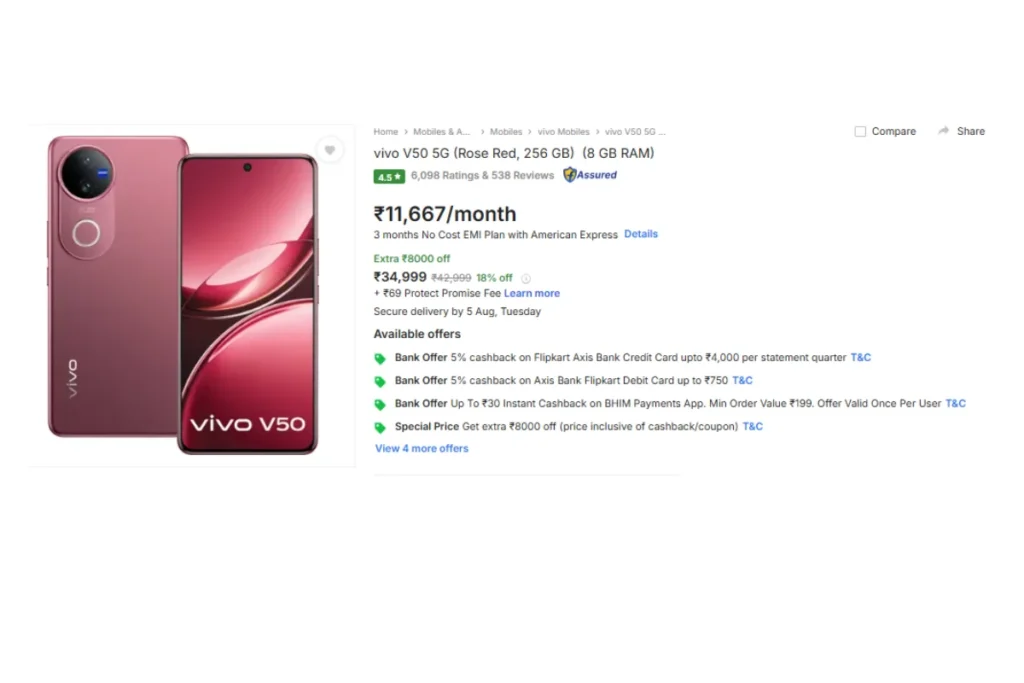Open vivo Mobiles breadcrumb link
Viewport: 1024px width, 683px height.
click(x=563, y=132)
